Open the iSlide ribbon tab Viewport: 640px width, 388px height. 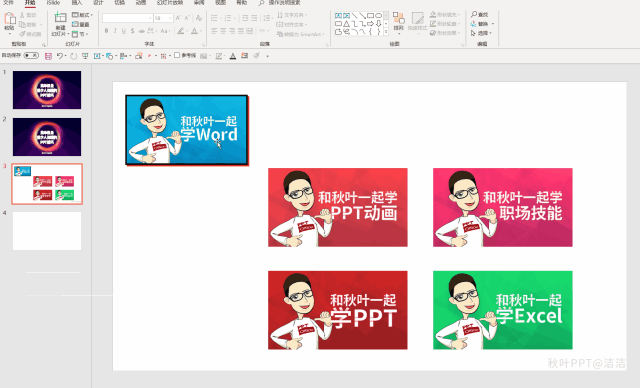click(53, 2)
